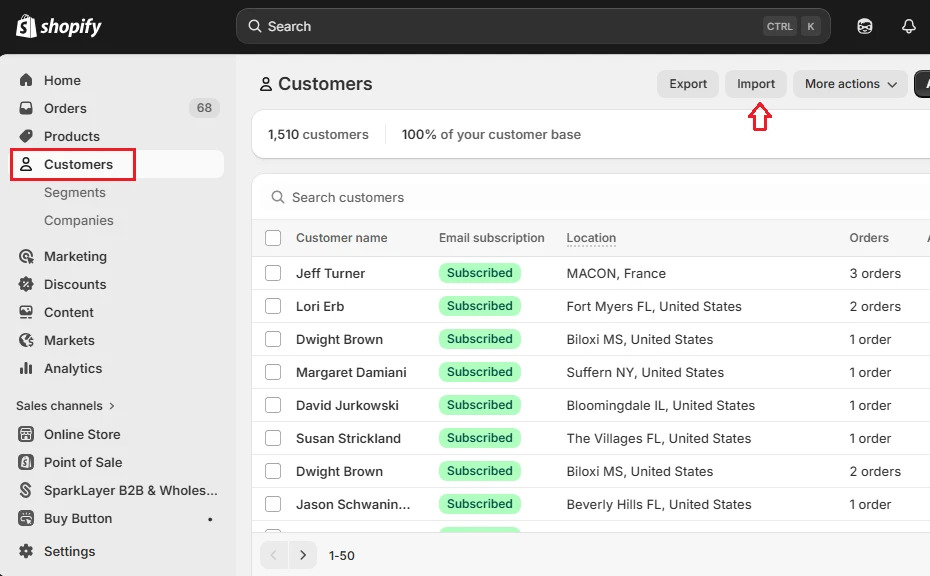Image resolution: width=930 pixels, height=576 pixels.
Task: Expand the Sales channels section
Action: pos(64,405)
